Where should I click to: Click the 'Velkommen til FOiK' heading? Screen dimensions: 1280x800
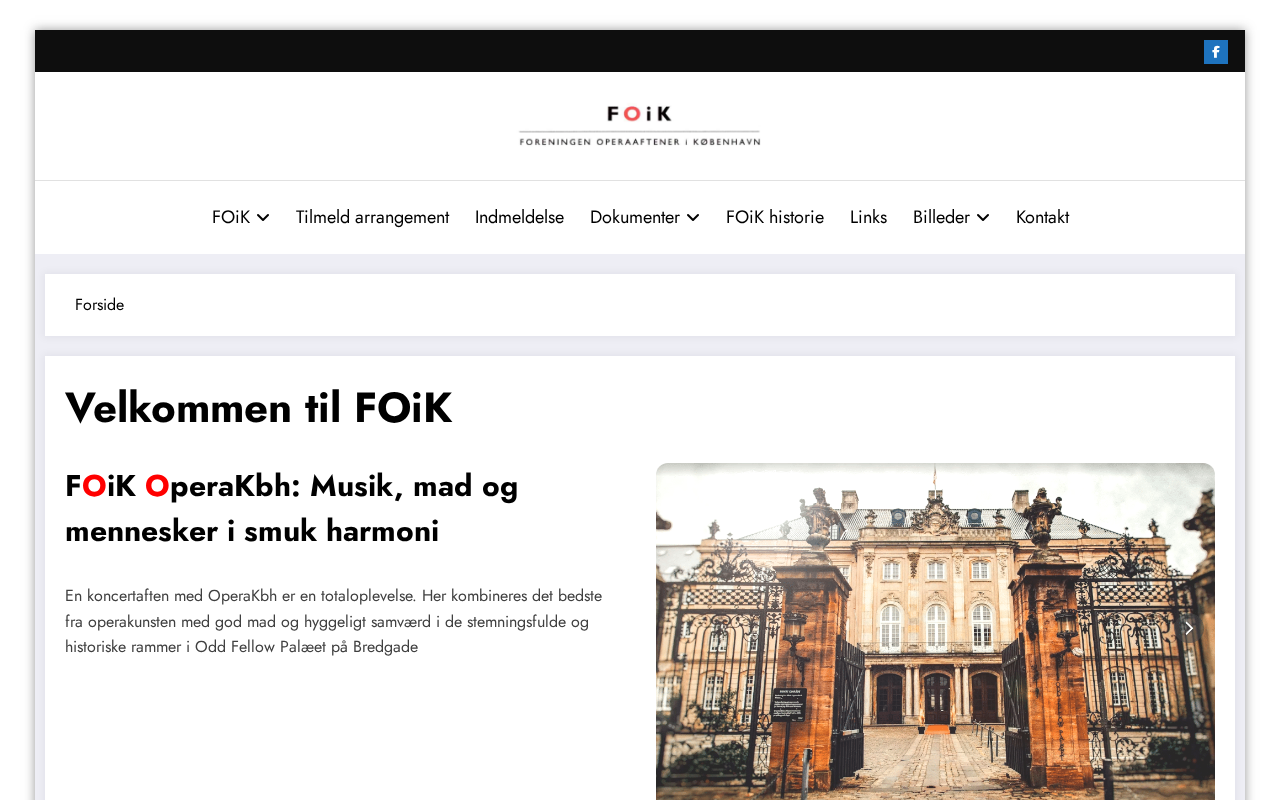pyautogui.click(x=259, y=408)
